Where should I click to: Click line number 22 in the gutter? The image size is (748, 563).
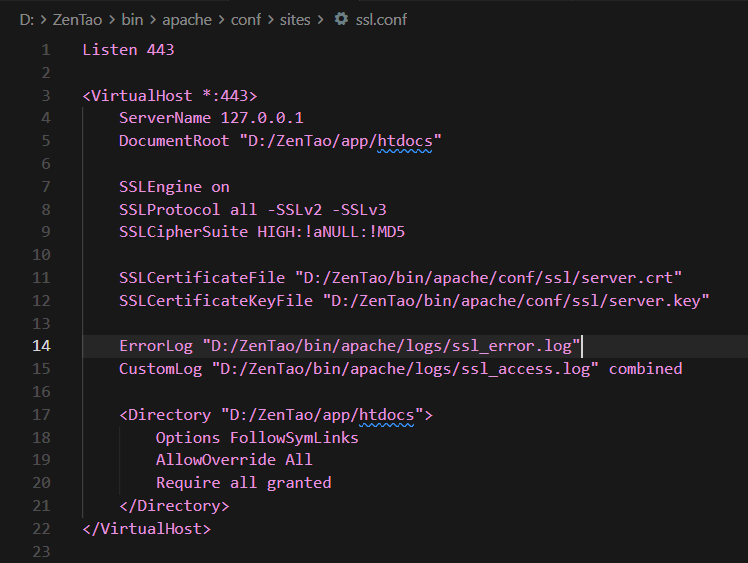41,528
